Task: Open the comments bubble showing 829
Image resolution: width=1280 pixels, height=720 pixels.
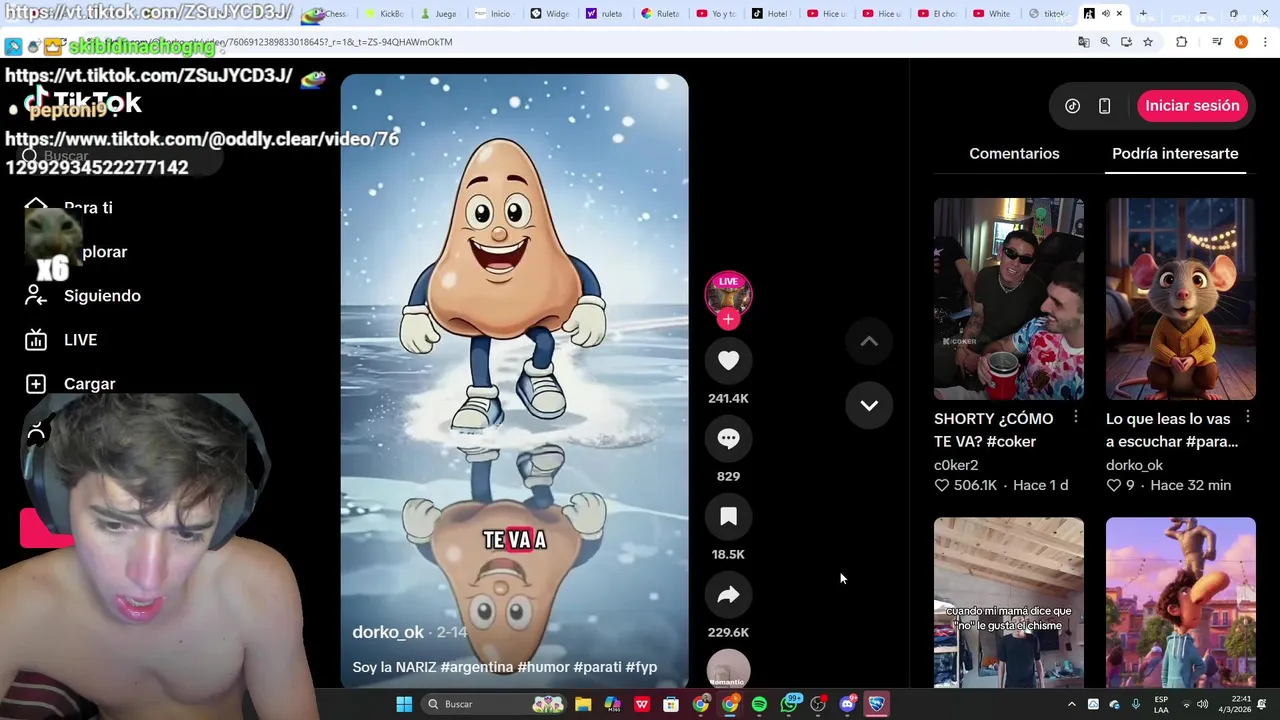Action: [728, 438]
